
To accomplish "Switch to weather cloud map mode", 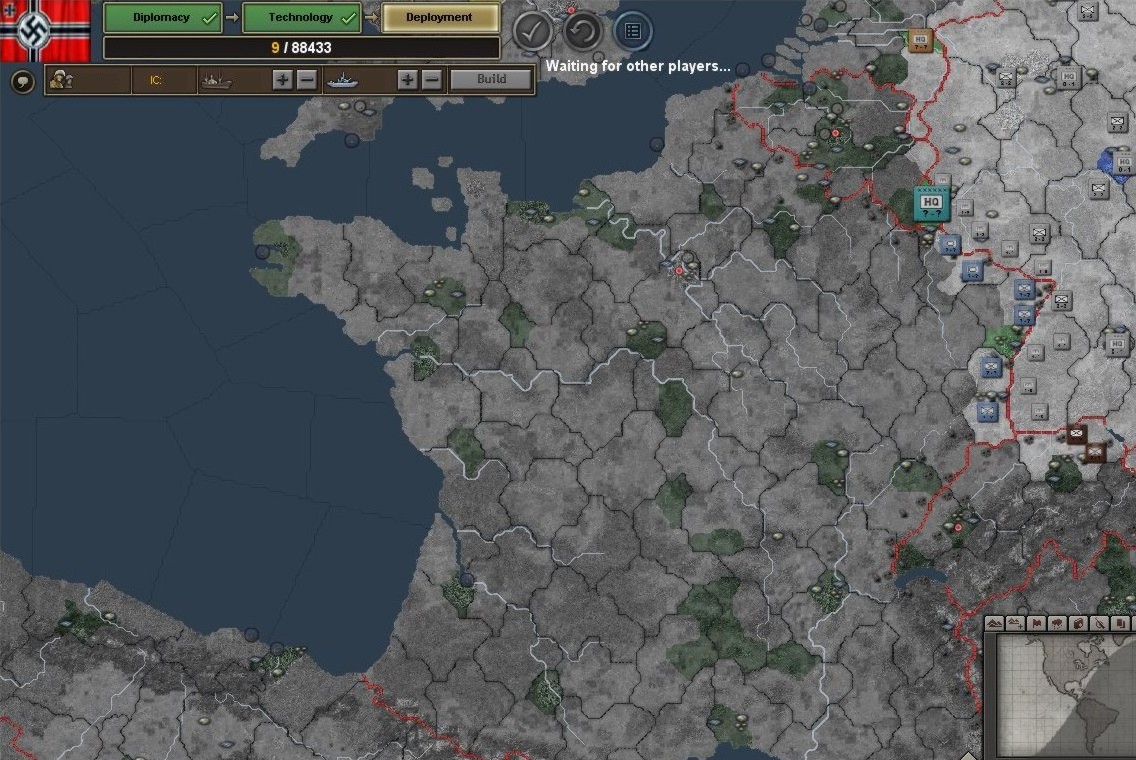I will (1057, 623).
